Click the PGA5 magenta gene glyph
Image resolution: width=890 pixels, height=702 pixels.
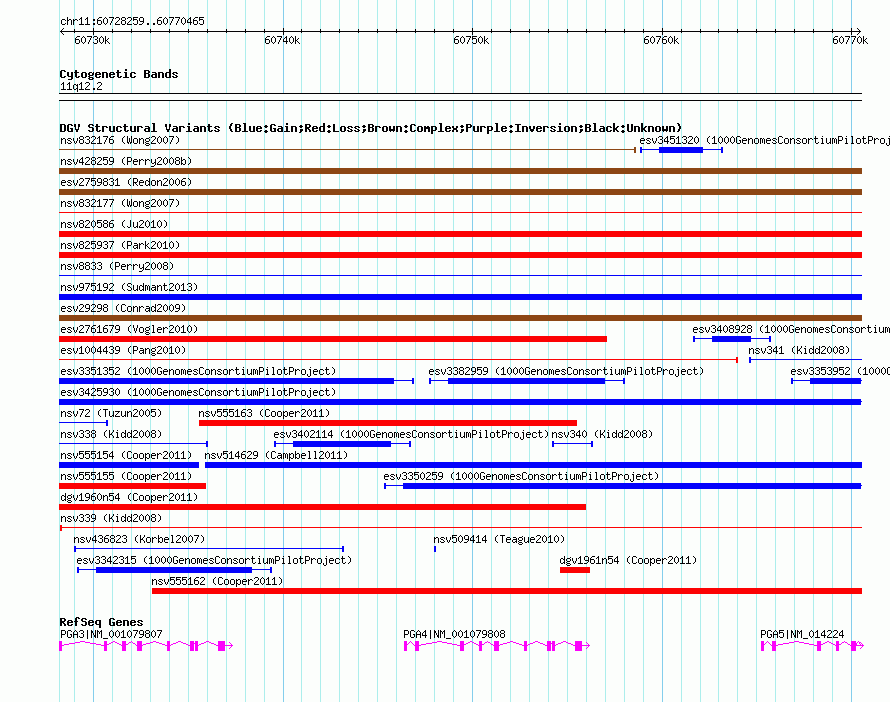812,646
